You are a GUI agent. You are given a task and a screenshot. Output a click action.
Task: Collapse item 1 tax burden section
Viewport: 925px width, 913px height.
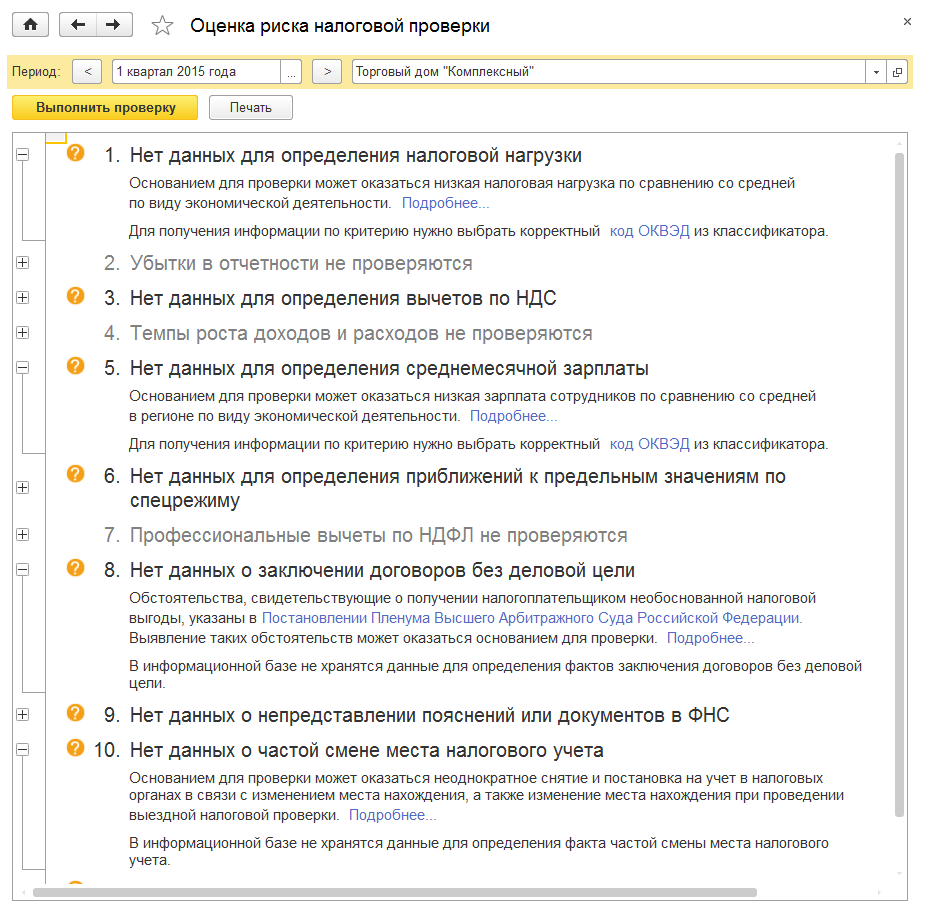coord(23,155)
